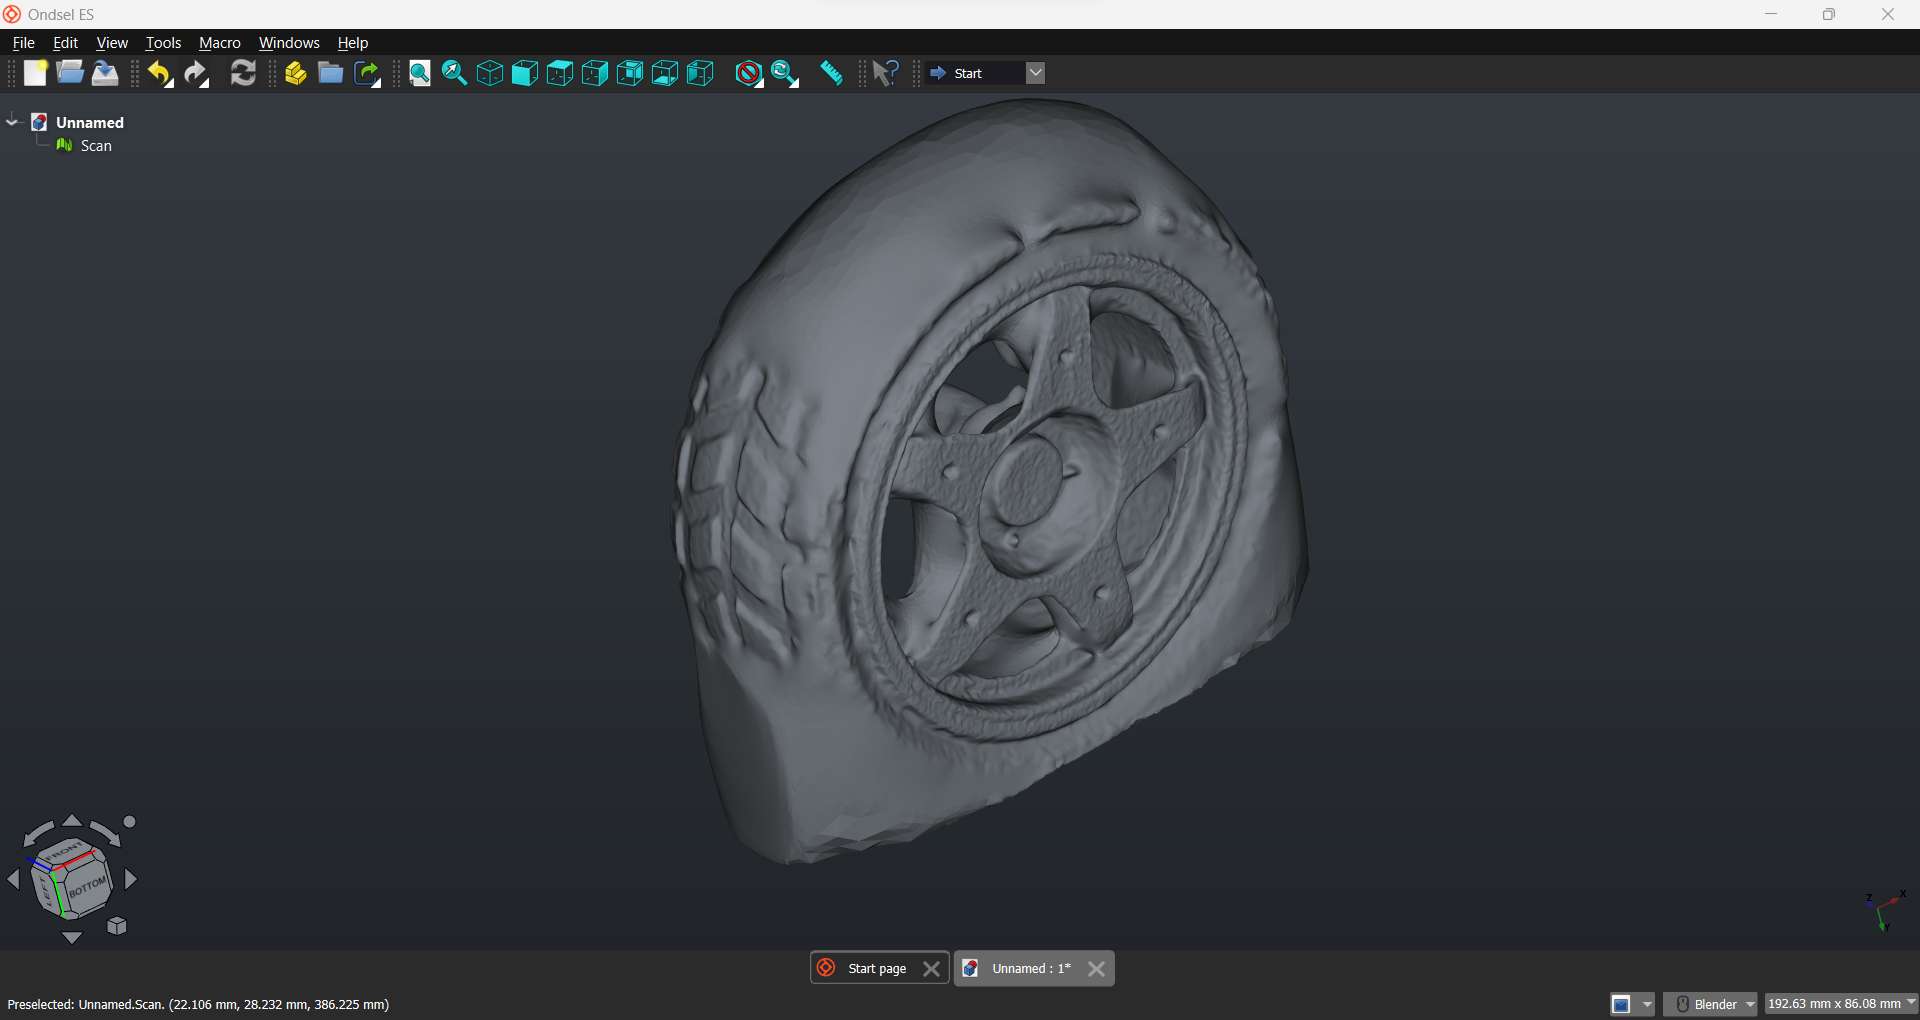
Task: Open the Help menu
Action: pos(353,43)
